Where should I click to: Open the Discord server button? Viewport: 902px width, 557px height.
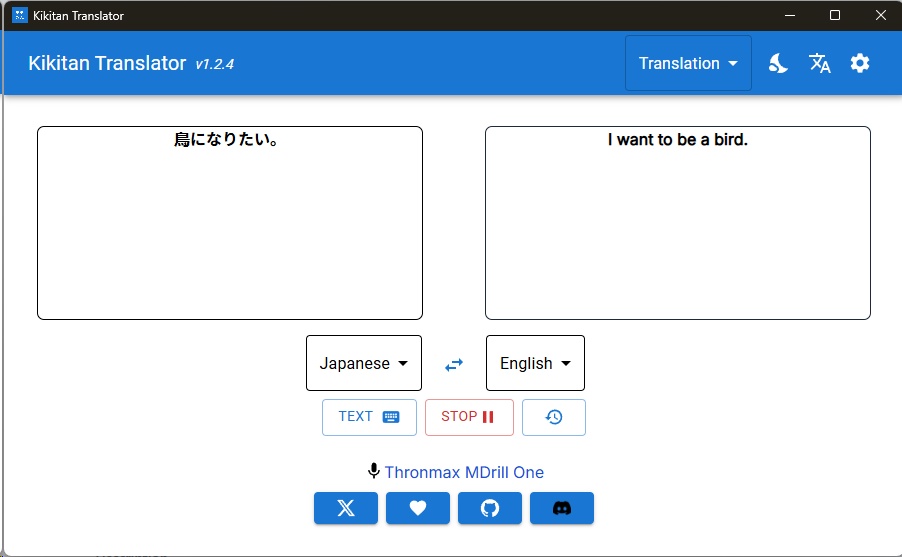coord(561,508)
